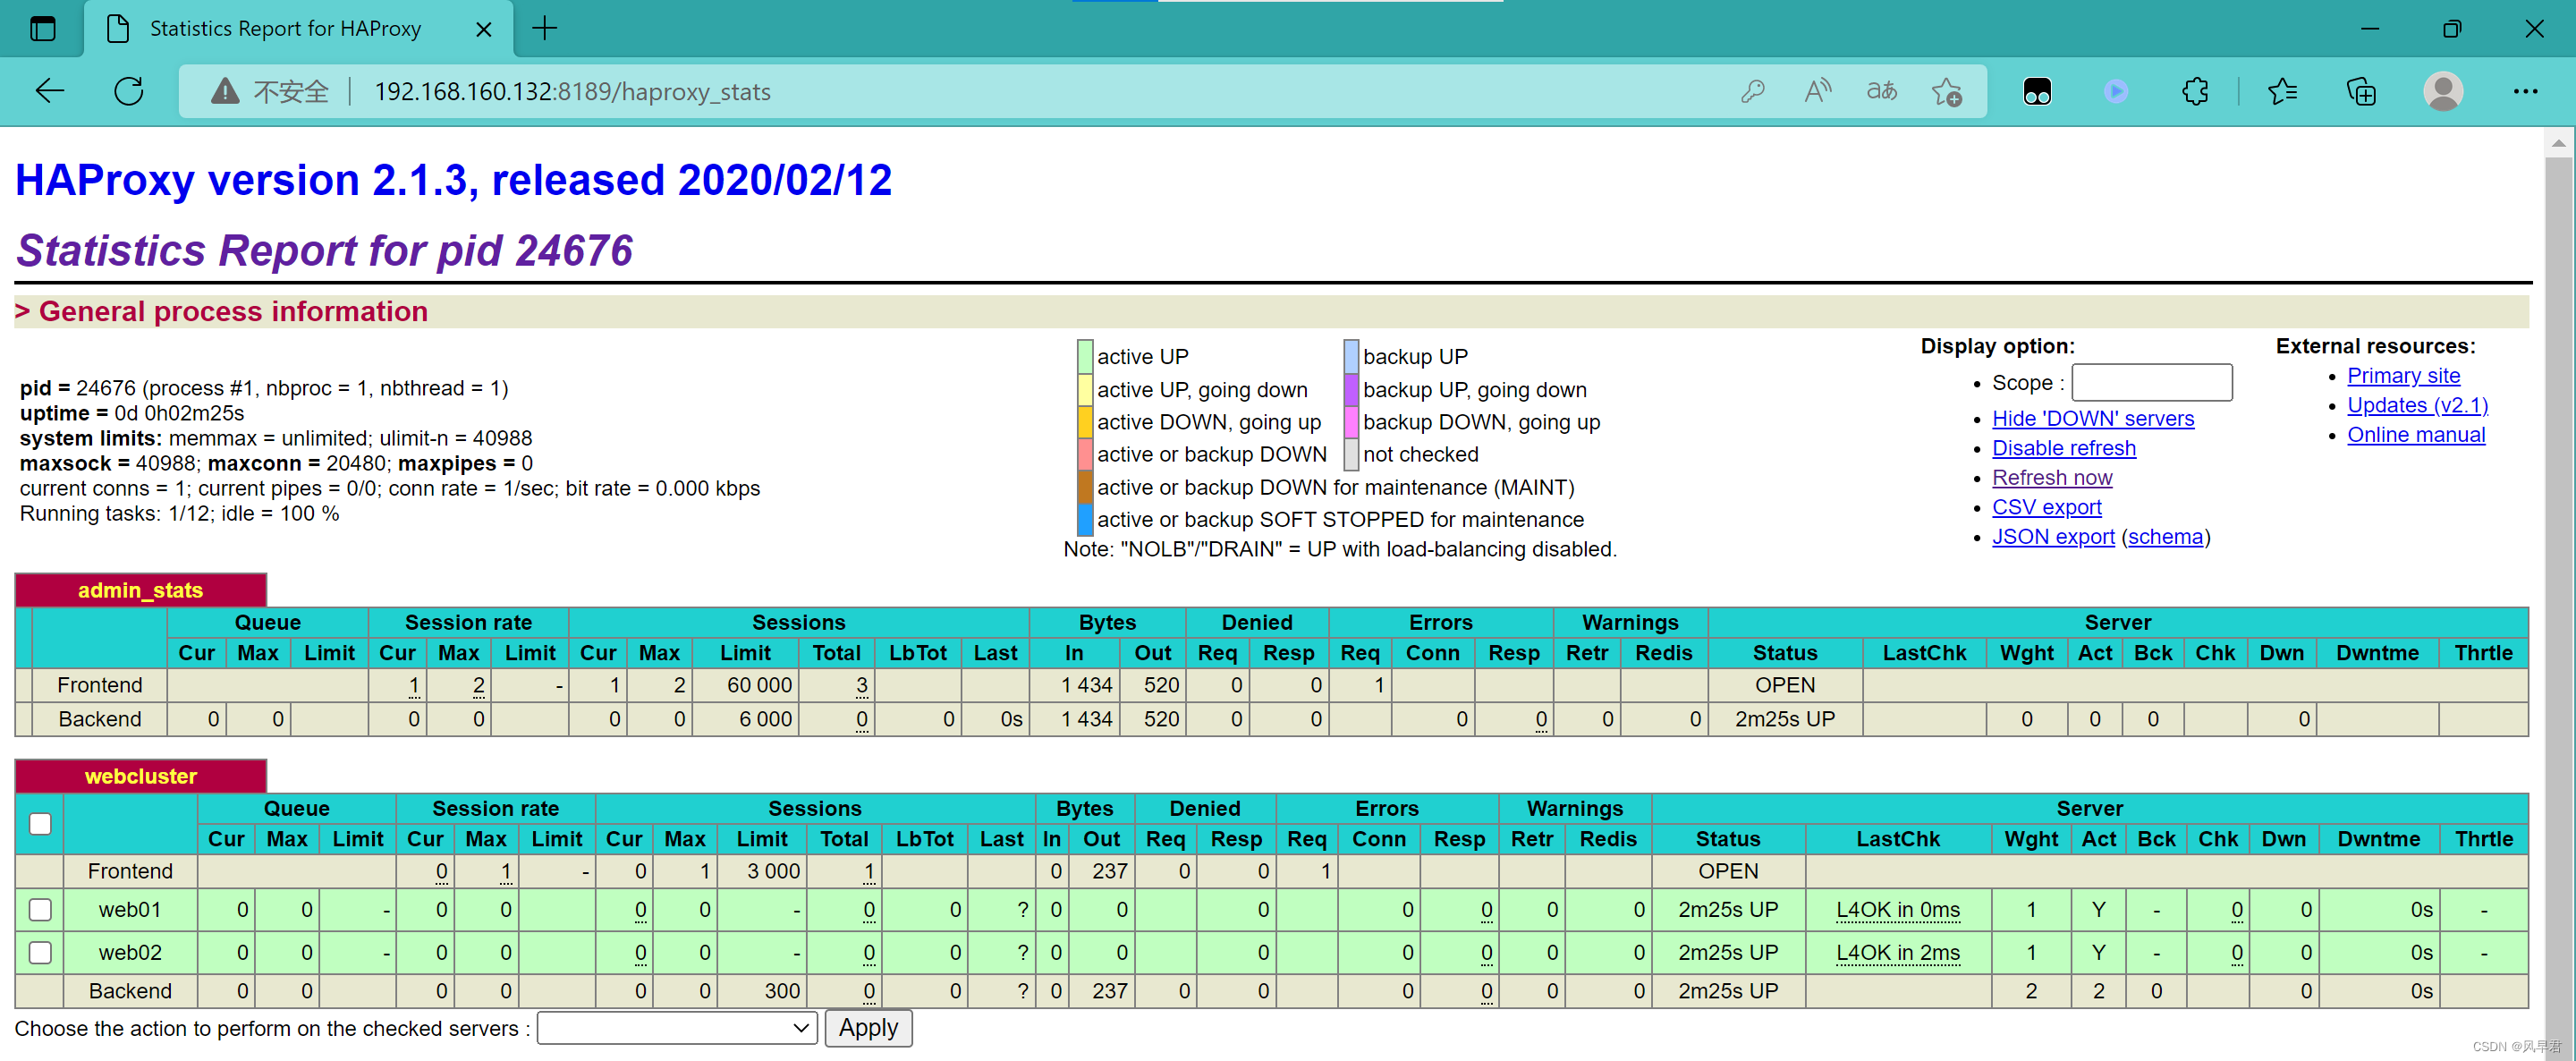Viewport: 2576px width, 1061px height.
Task: Open the user profile avatar
Action: [2443, 91]
